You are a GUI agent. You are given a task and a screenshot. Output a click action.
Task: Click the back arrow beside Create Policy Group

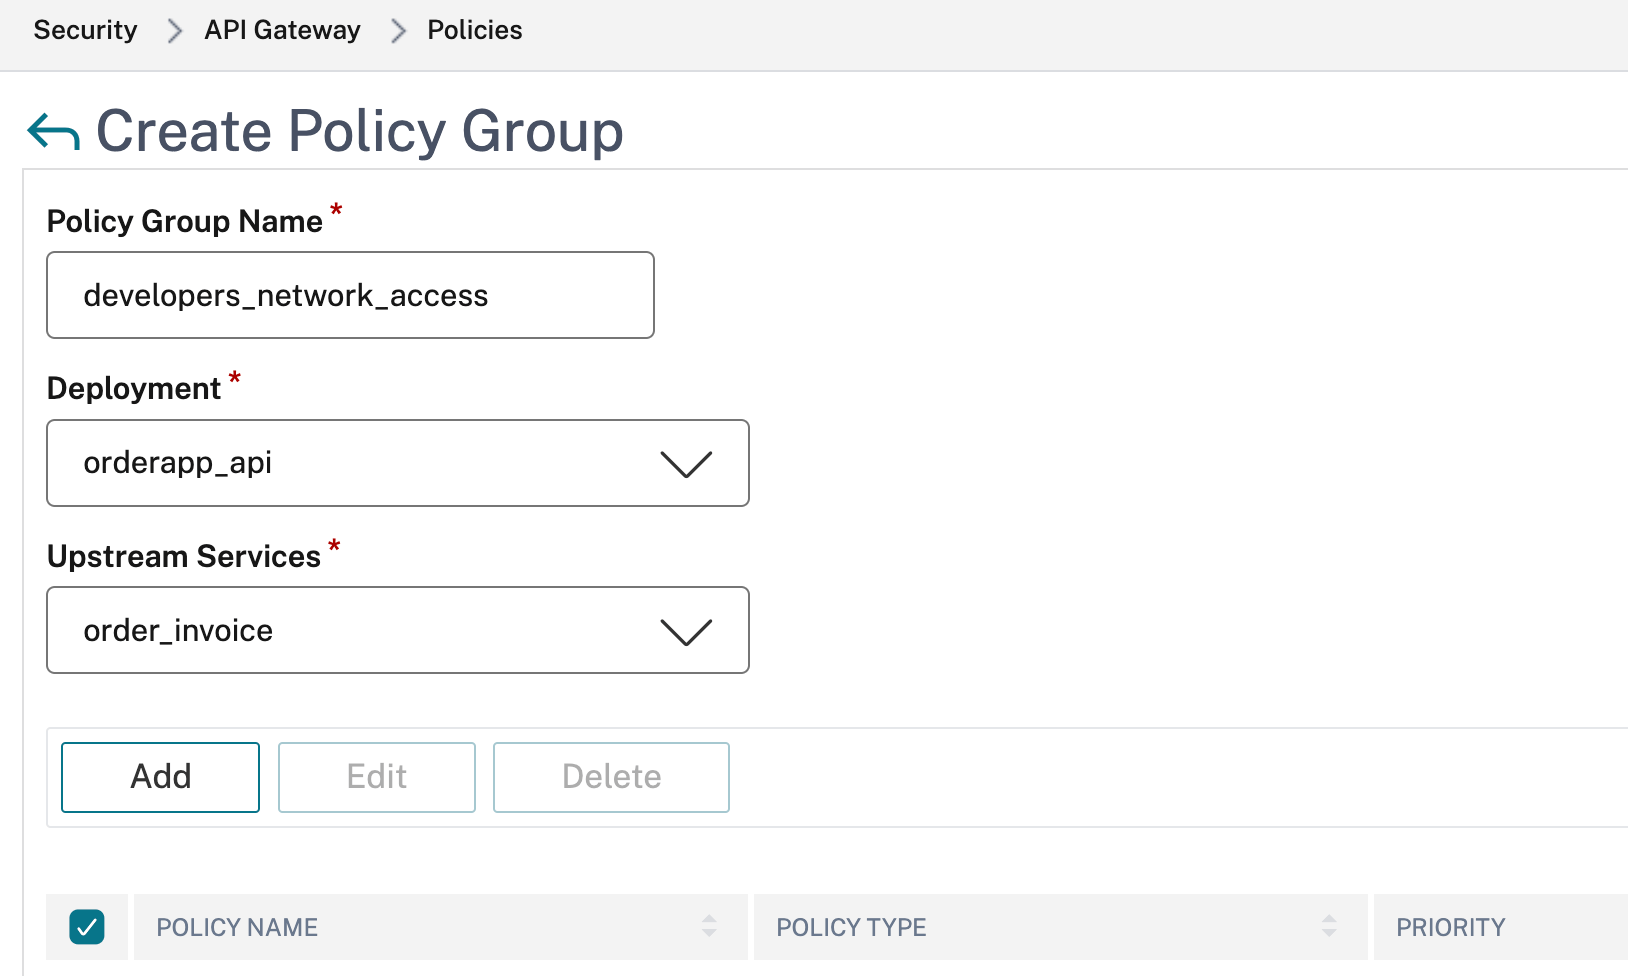pyautogui.click(x=53, y=132)
